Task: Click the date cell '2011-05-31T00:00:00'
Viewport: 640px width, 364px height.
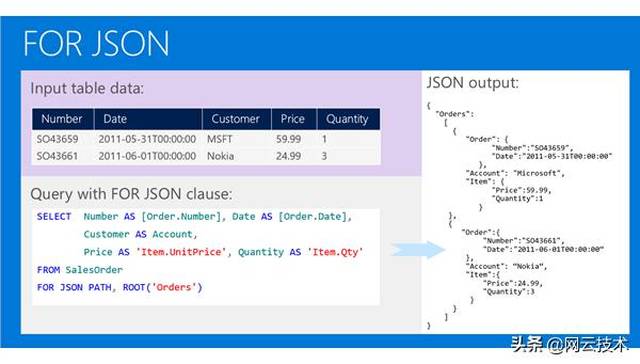Action: (x=147, y=139)
